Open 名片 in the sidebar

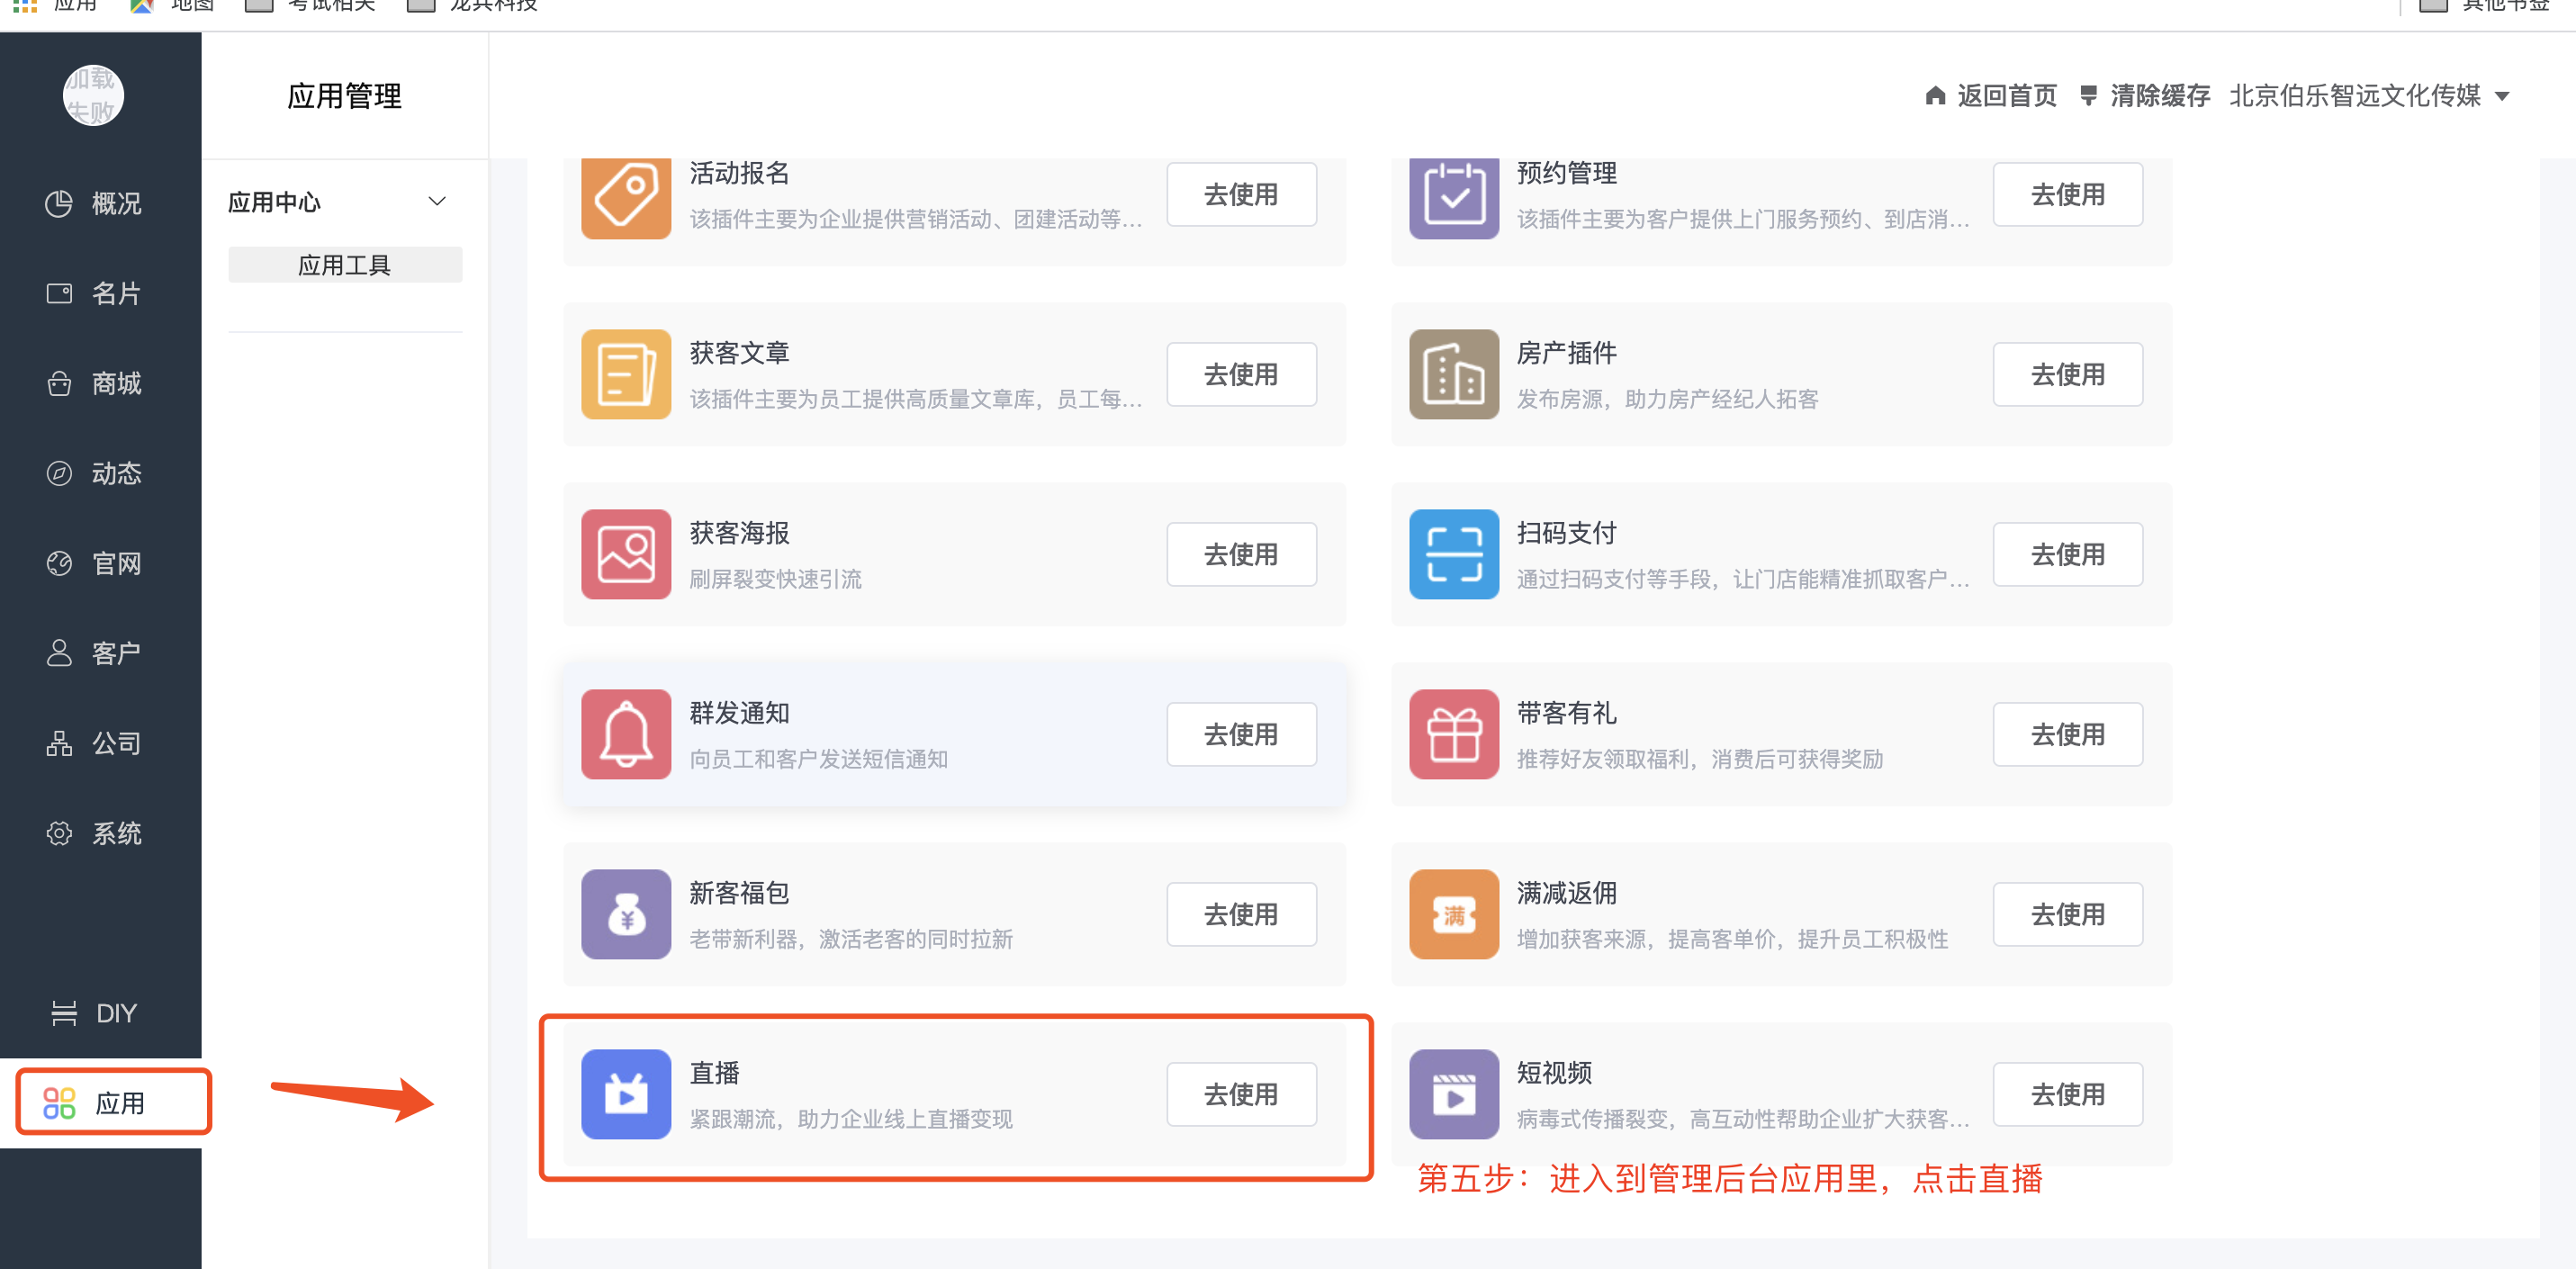(x=95, y=293)
